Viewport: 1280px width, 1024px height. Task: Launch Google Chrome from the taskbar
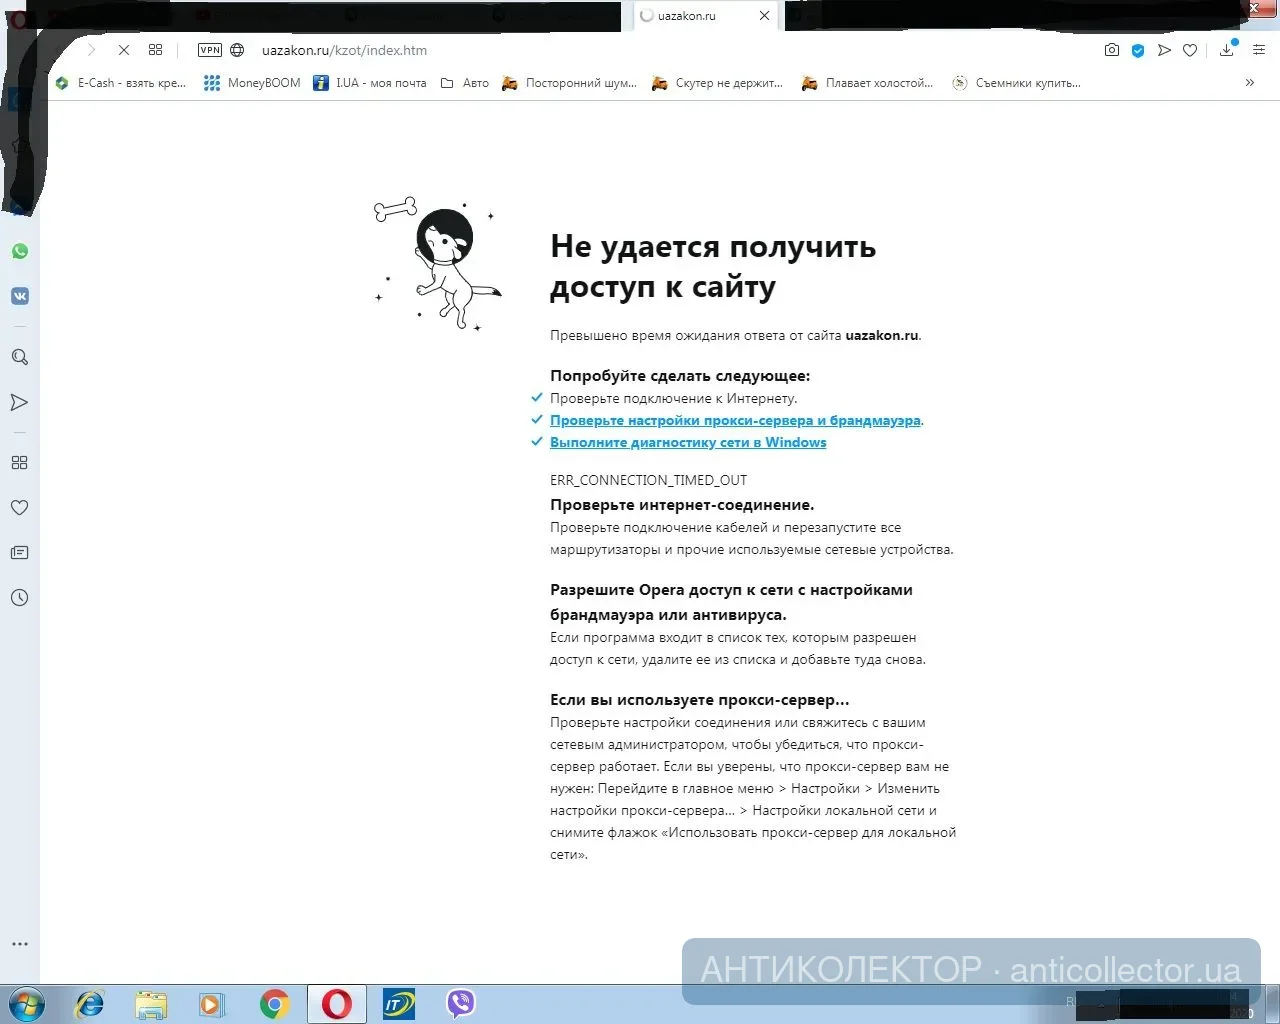point(274,1004)
